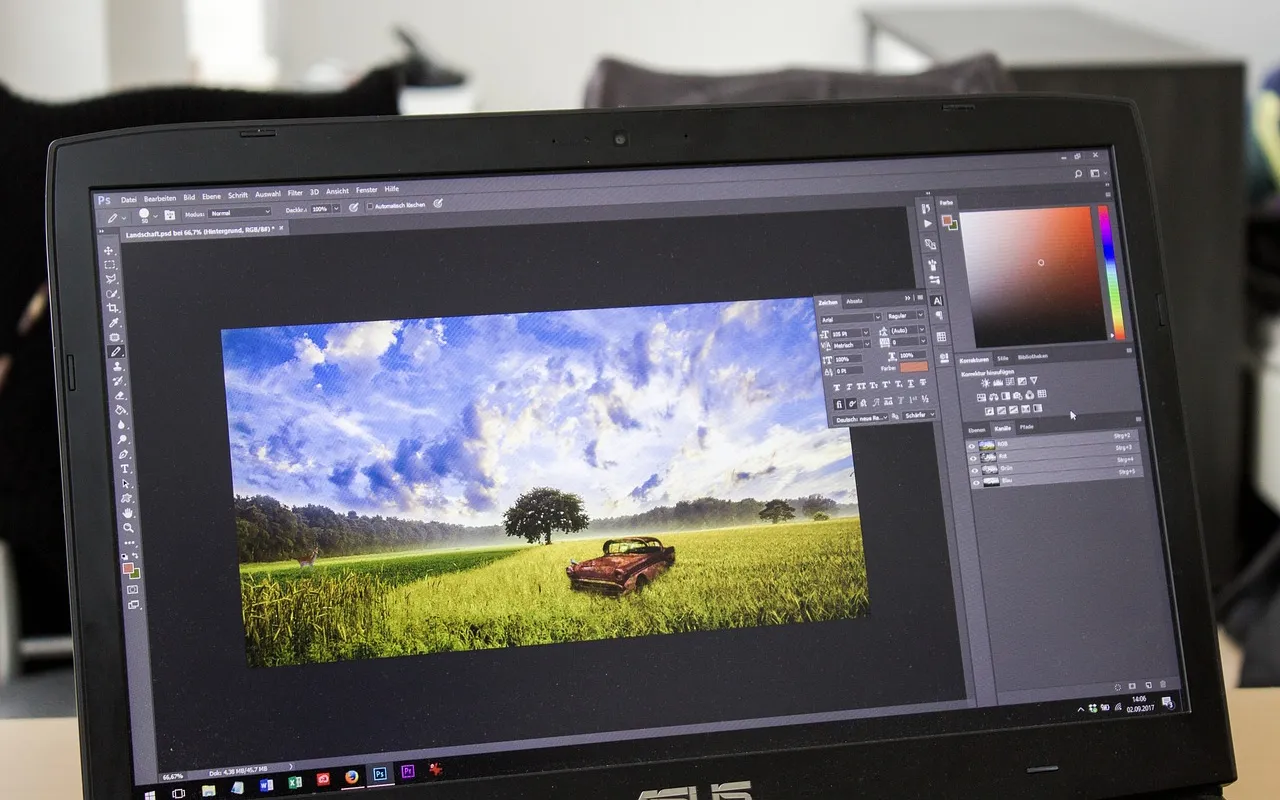Open the Filter menu
Image resolution: width=1280 pixels, height=800 pixels.
[295, 193]
